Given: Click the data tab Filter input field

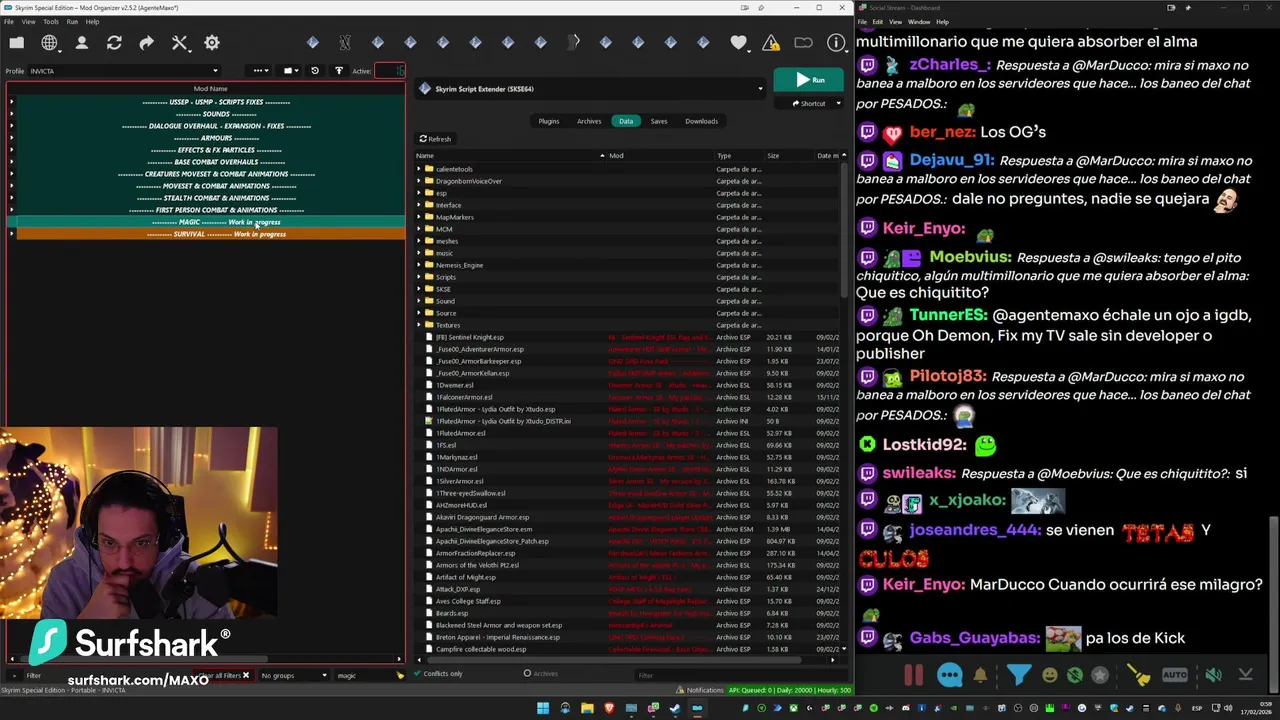Looking at the screenshot, I should pyautogui.click(x=740, y=675).
